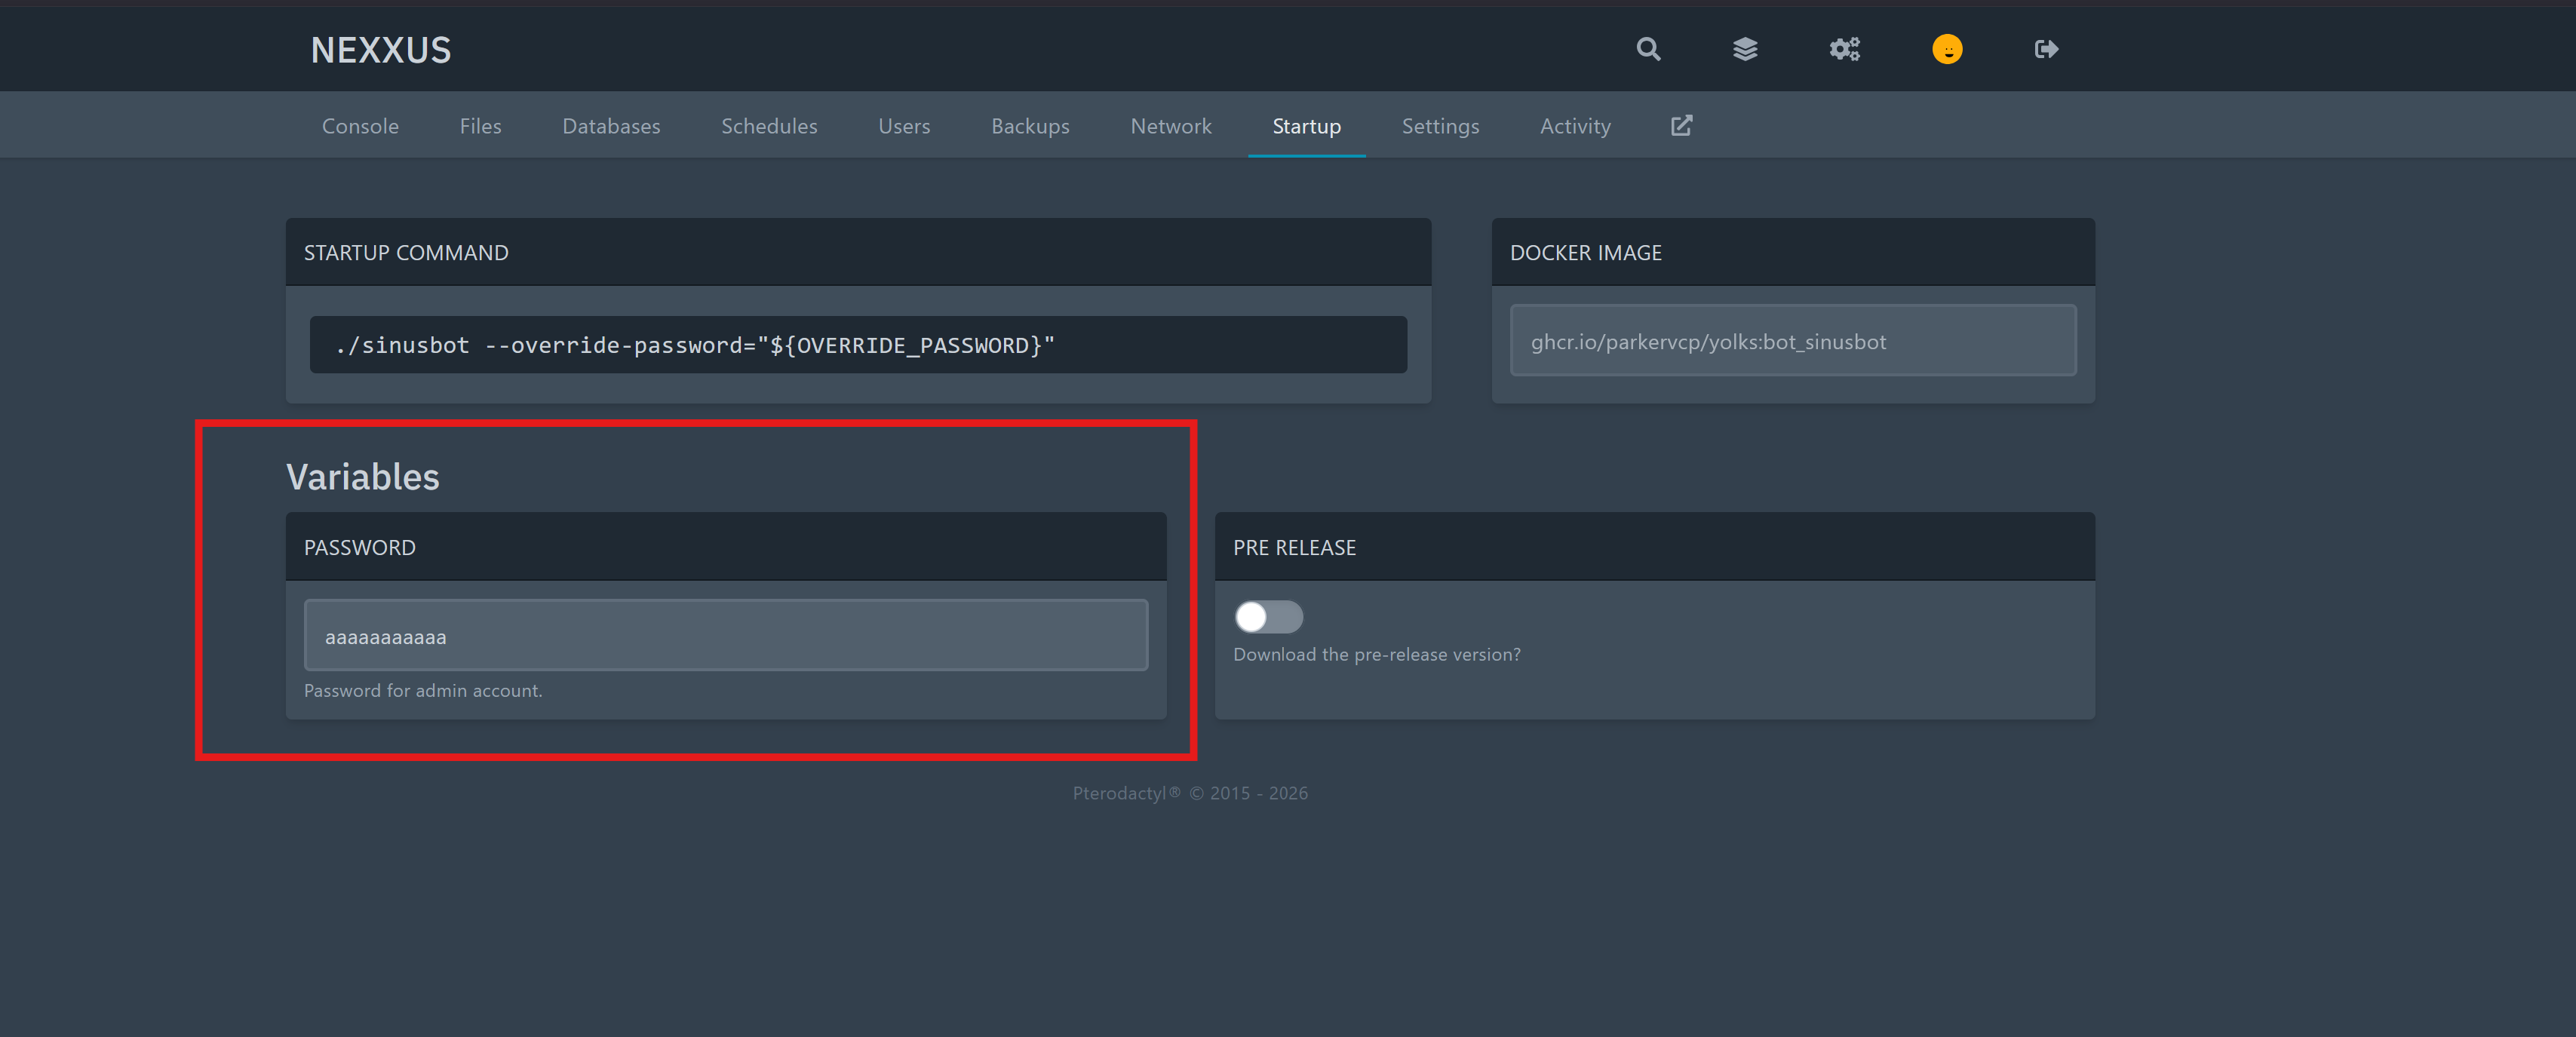Click the sign out icon
This screenshot has height=1037, width=2576.
(2046, 49)
